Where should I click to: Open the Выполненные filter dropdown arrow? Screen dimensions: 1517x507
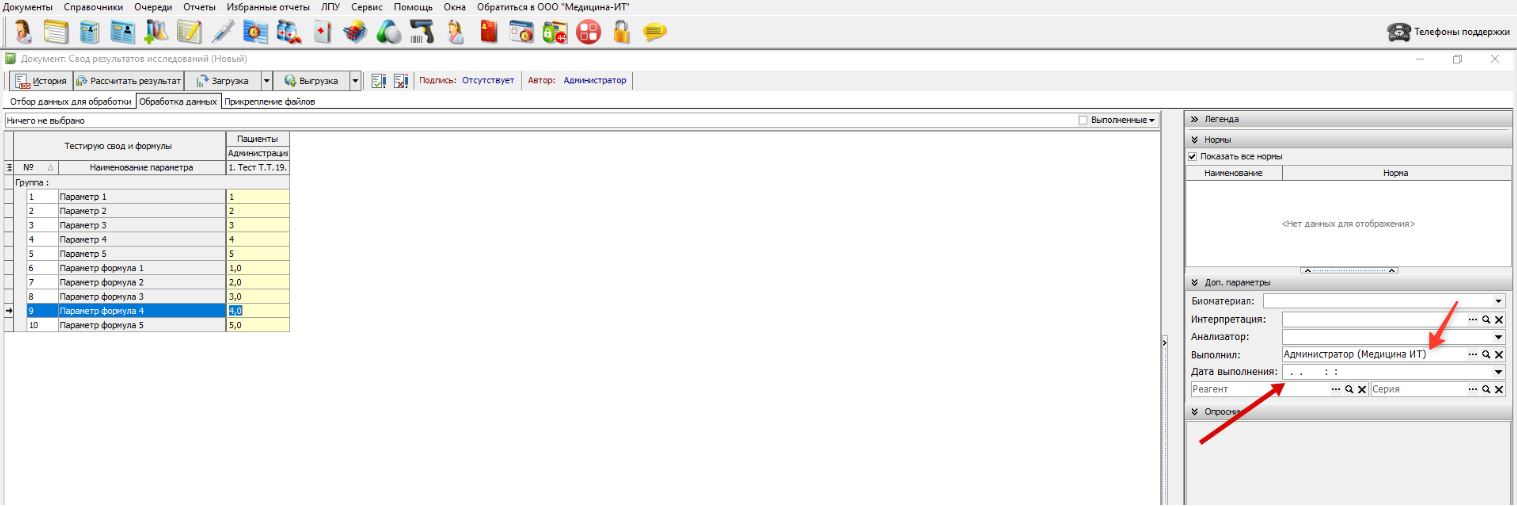coord(1154,120)
